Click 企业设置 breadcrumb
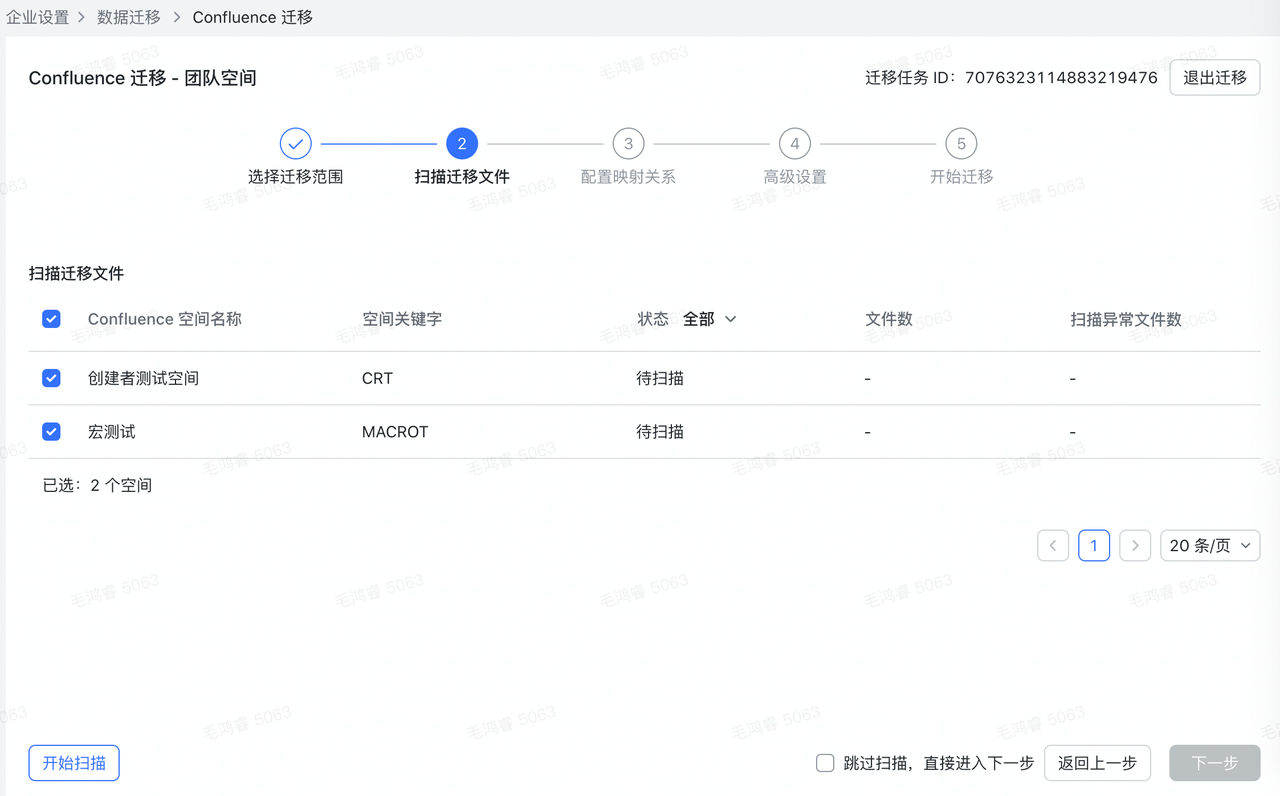The height and width of the screenshot is (796, 1280). coord(38,17)
